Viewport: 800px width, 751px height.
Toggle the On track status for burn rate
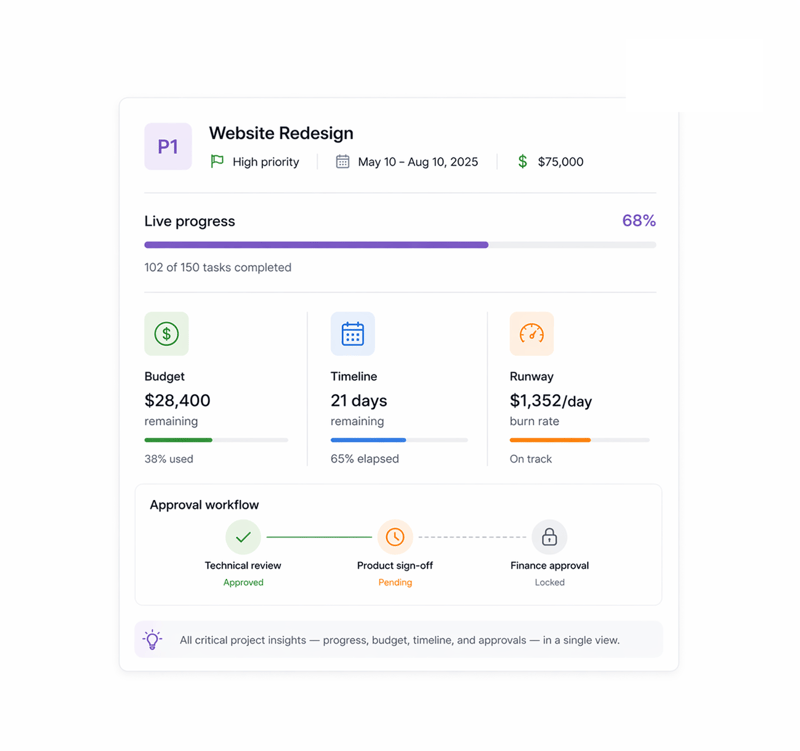530,459
